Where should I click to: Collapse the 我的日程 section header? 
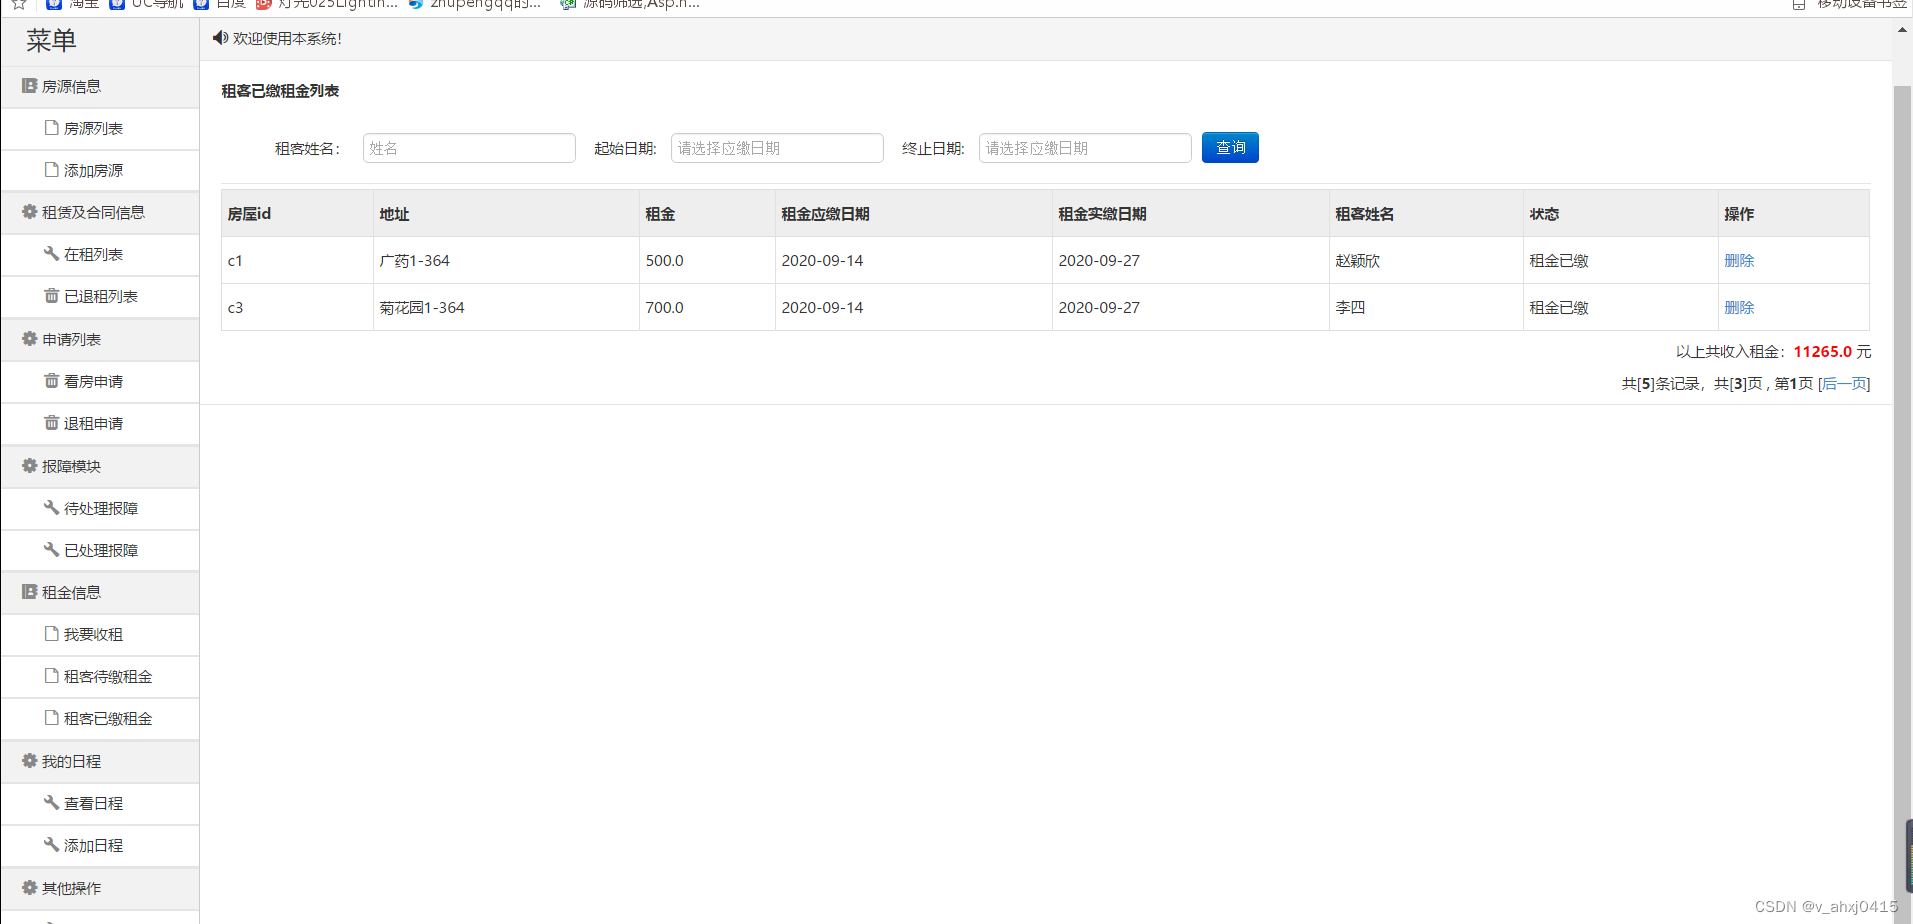100,762
